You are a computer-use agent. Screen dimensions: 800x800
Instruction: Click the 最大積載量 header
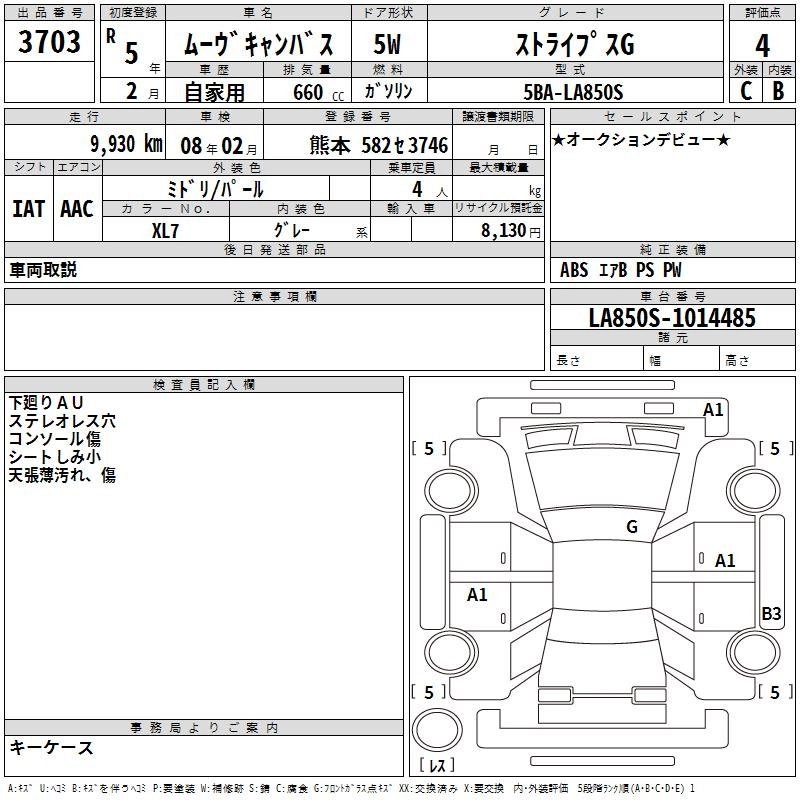point(498,167)
